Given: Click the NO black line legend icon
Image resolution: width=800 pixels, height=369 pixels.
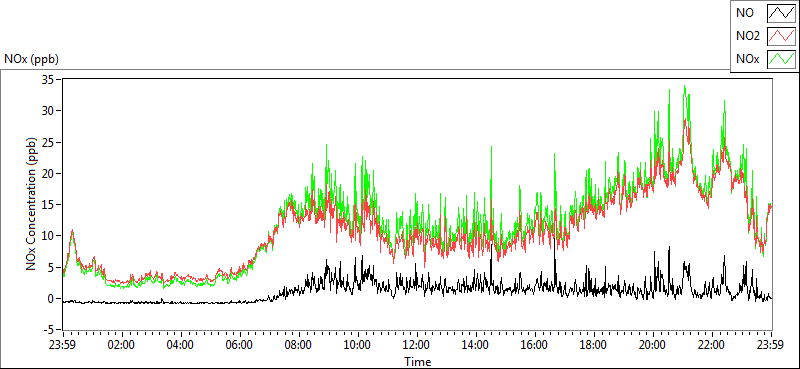Looking at the screenshot, I should [x=781, y=13].
